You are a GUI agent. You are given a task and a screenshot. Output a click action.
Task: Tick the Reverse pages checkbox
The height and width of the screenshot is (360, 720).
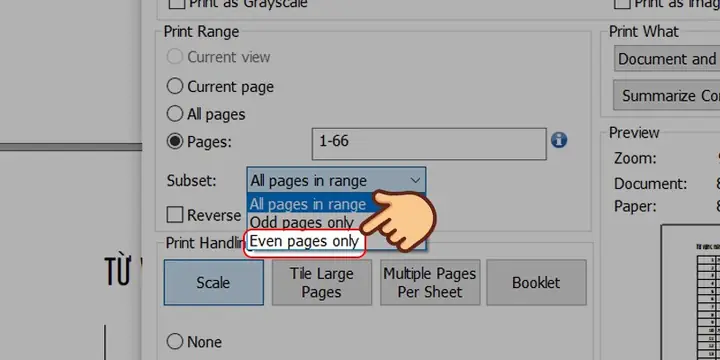(175, 214)
